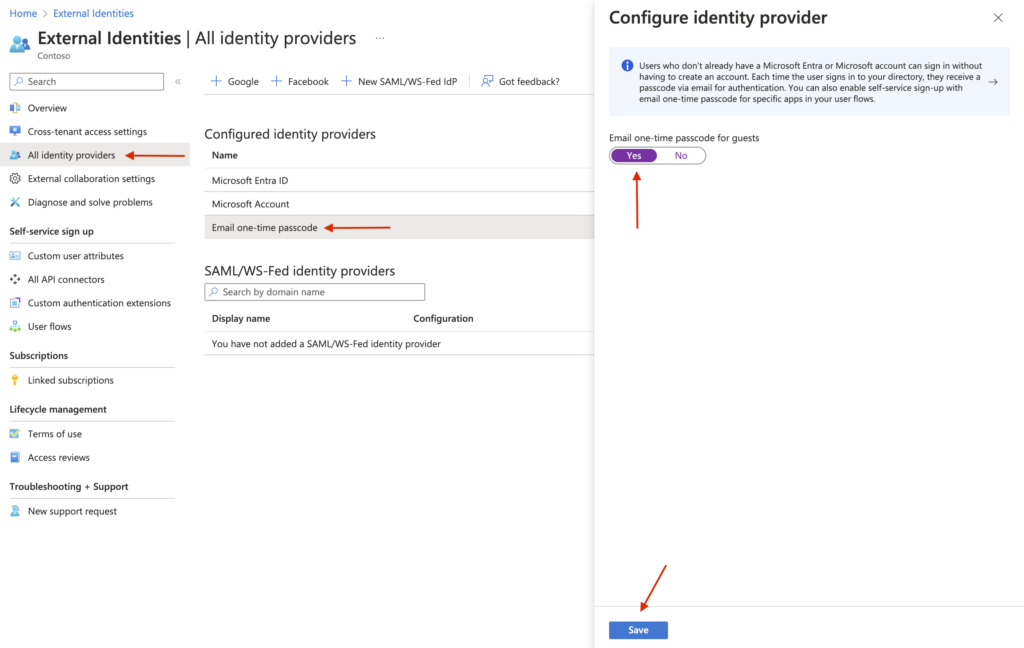Open All API connectors menu item
Image resolution: width=1024 pixels, height=648 pixels.
tap(66, 280)
